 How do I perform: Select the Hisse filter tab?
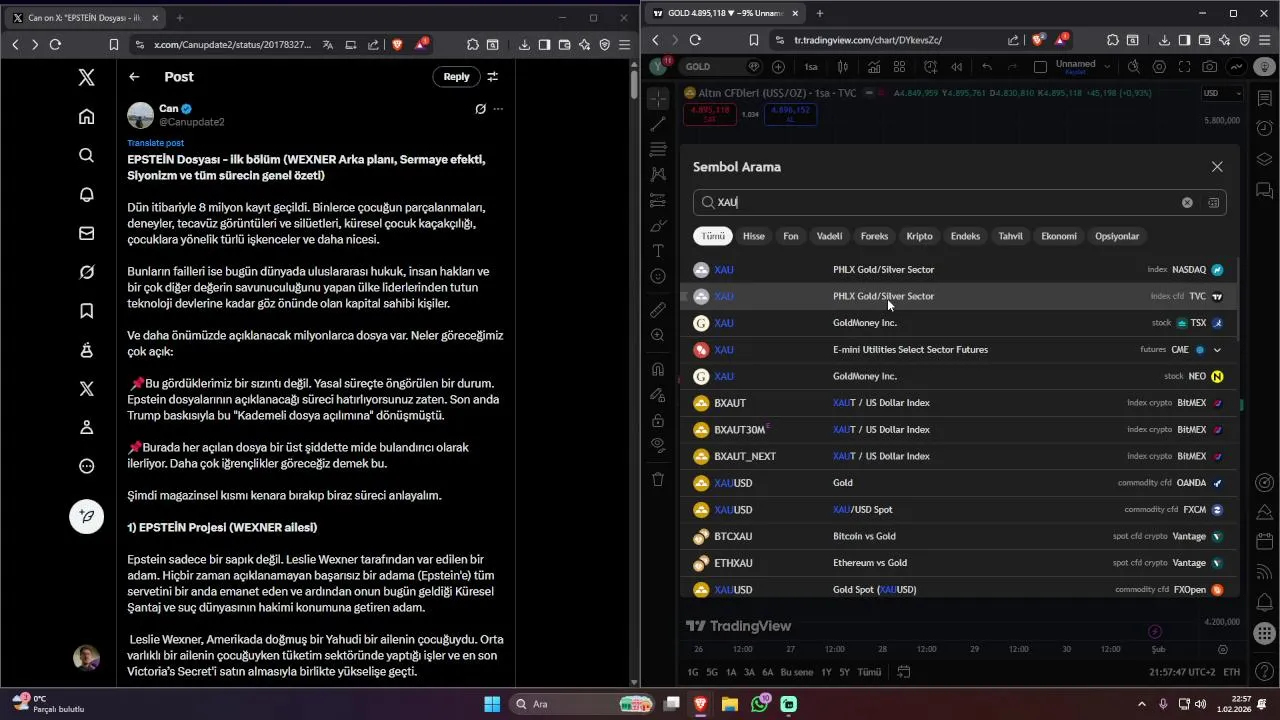coord(754,236)
